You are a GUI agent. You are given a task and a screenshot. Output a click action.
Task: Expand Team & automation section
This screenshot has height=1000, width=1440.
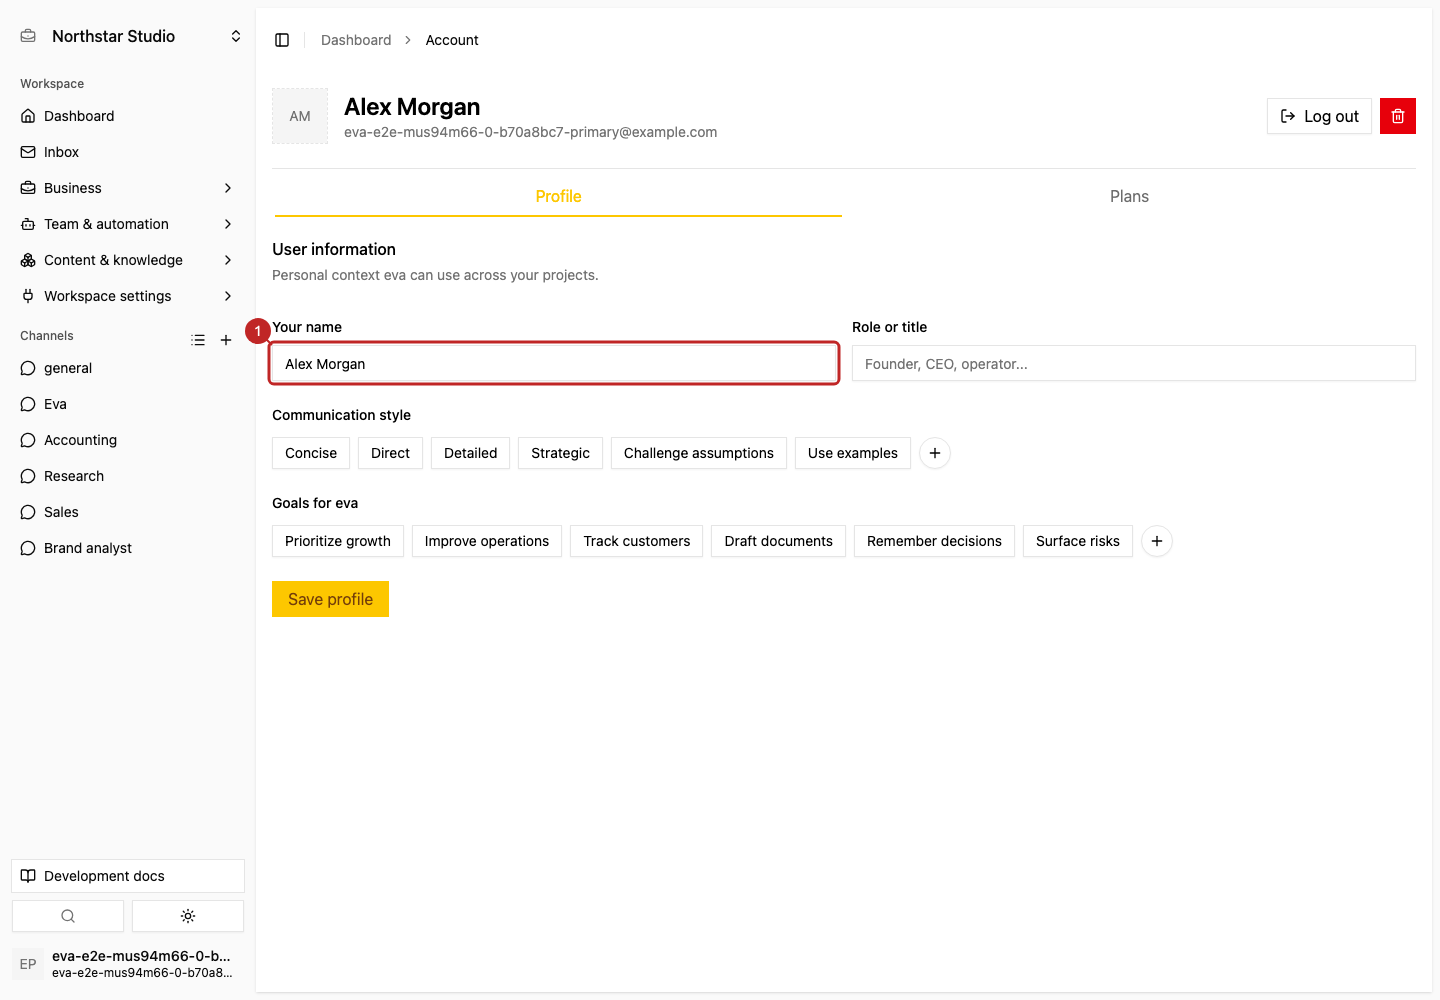tap(128, 224)
